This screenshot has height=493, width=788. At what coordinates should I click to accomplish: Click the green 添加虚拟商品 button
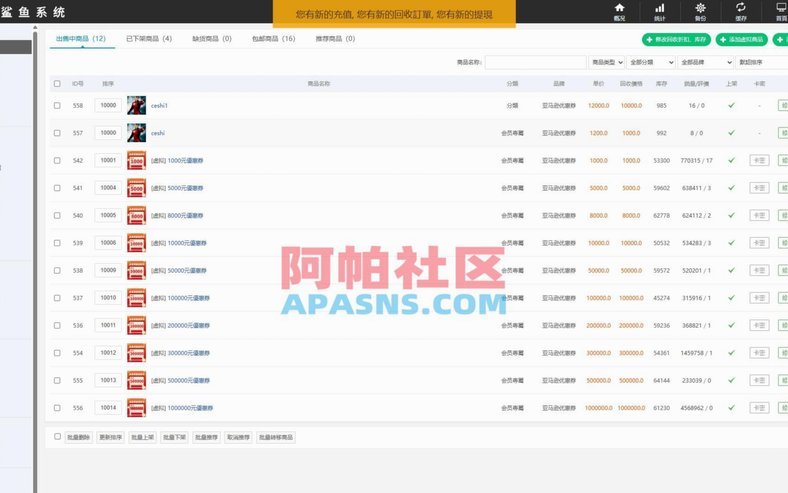[x=742, y=40]
